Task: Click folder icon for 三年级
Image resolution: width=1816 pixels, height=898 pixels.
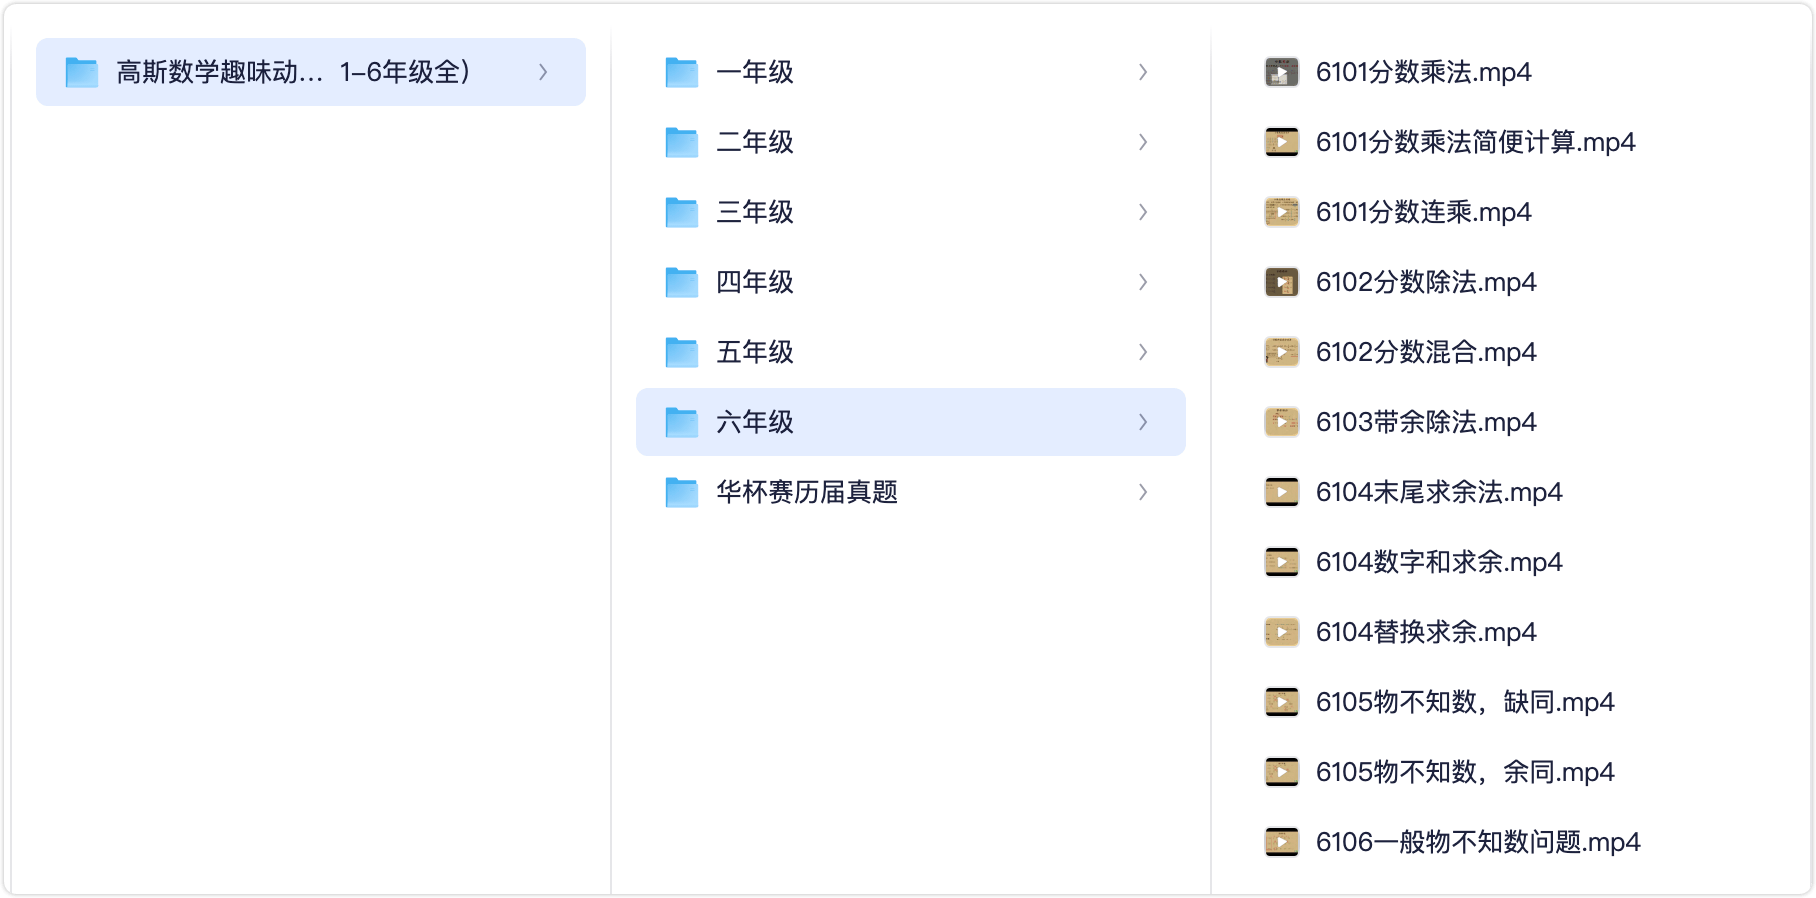Action: [x=682, y=212]
